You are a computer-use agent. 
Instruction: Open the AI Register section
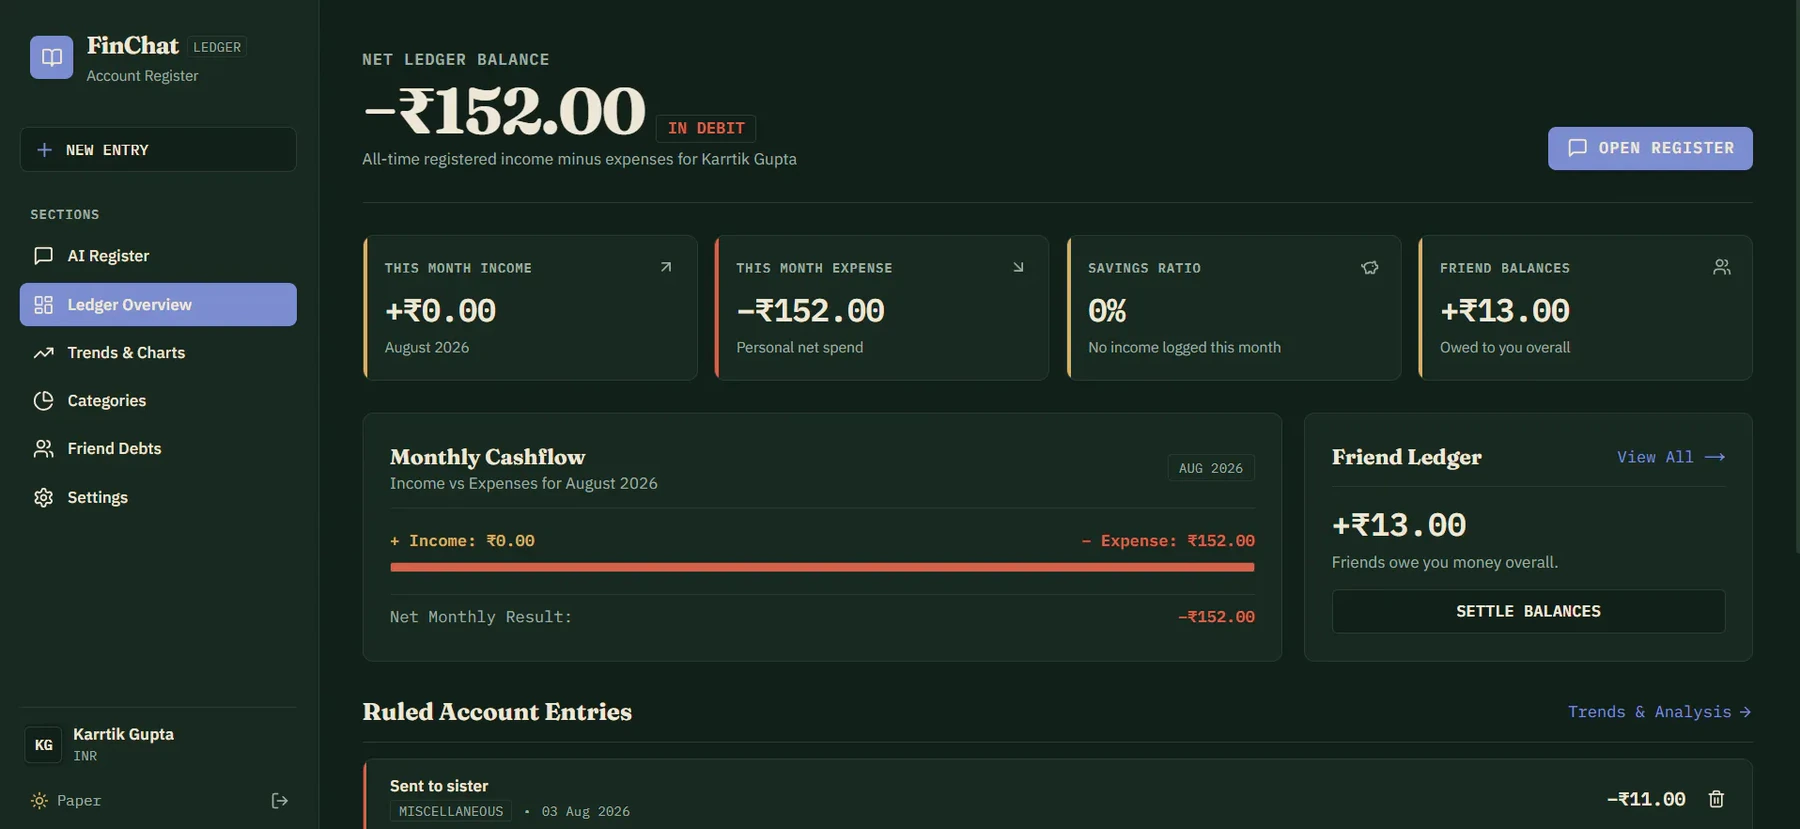[158, 256]
